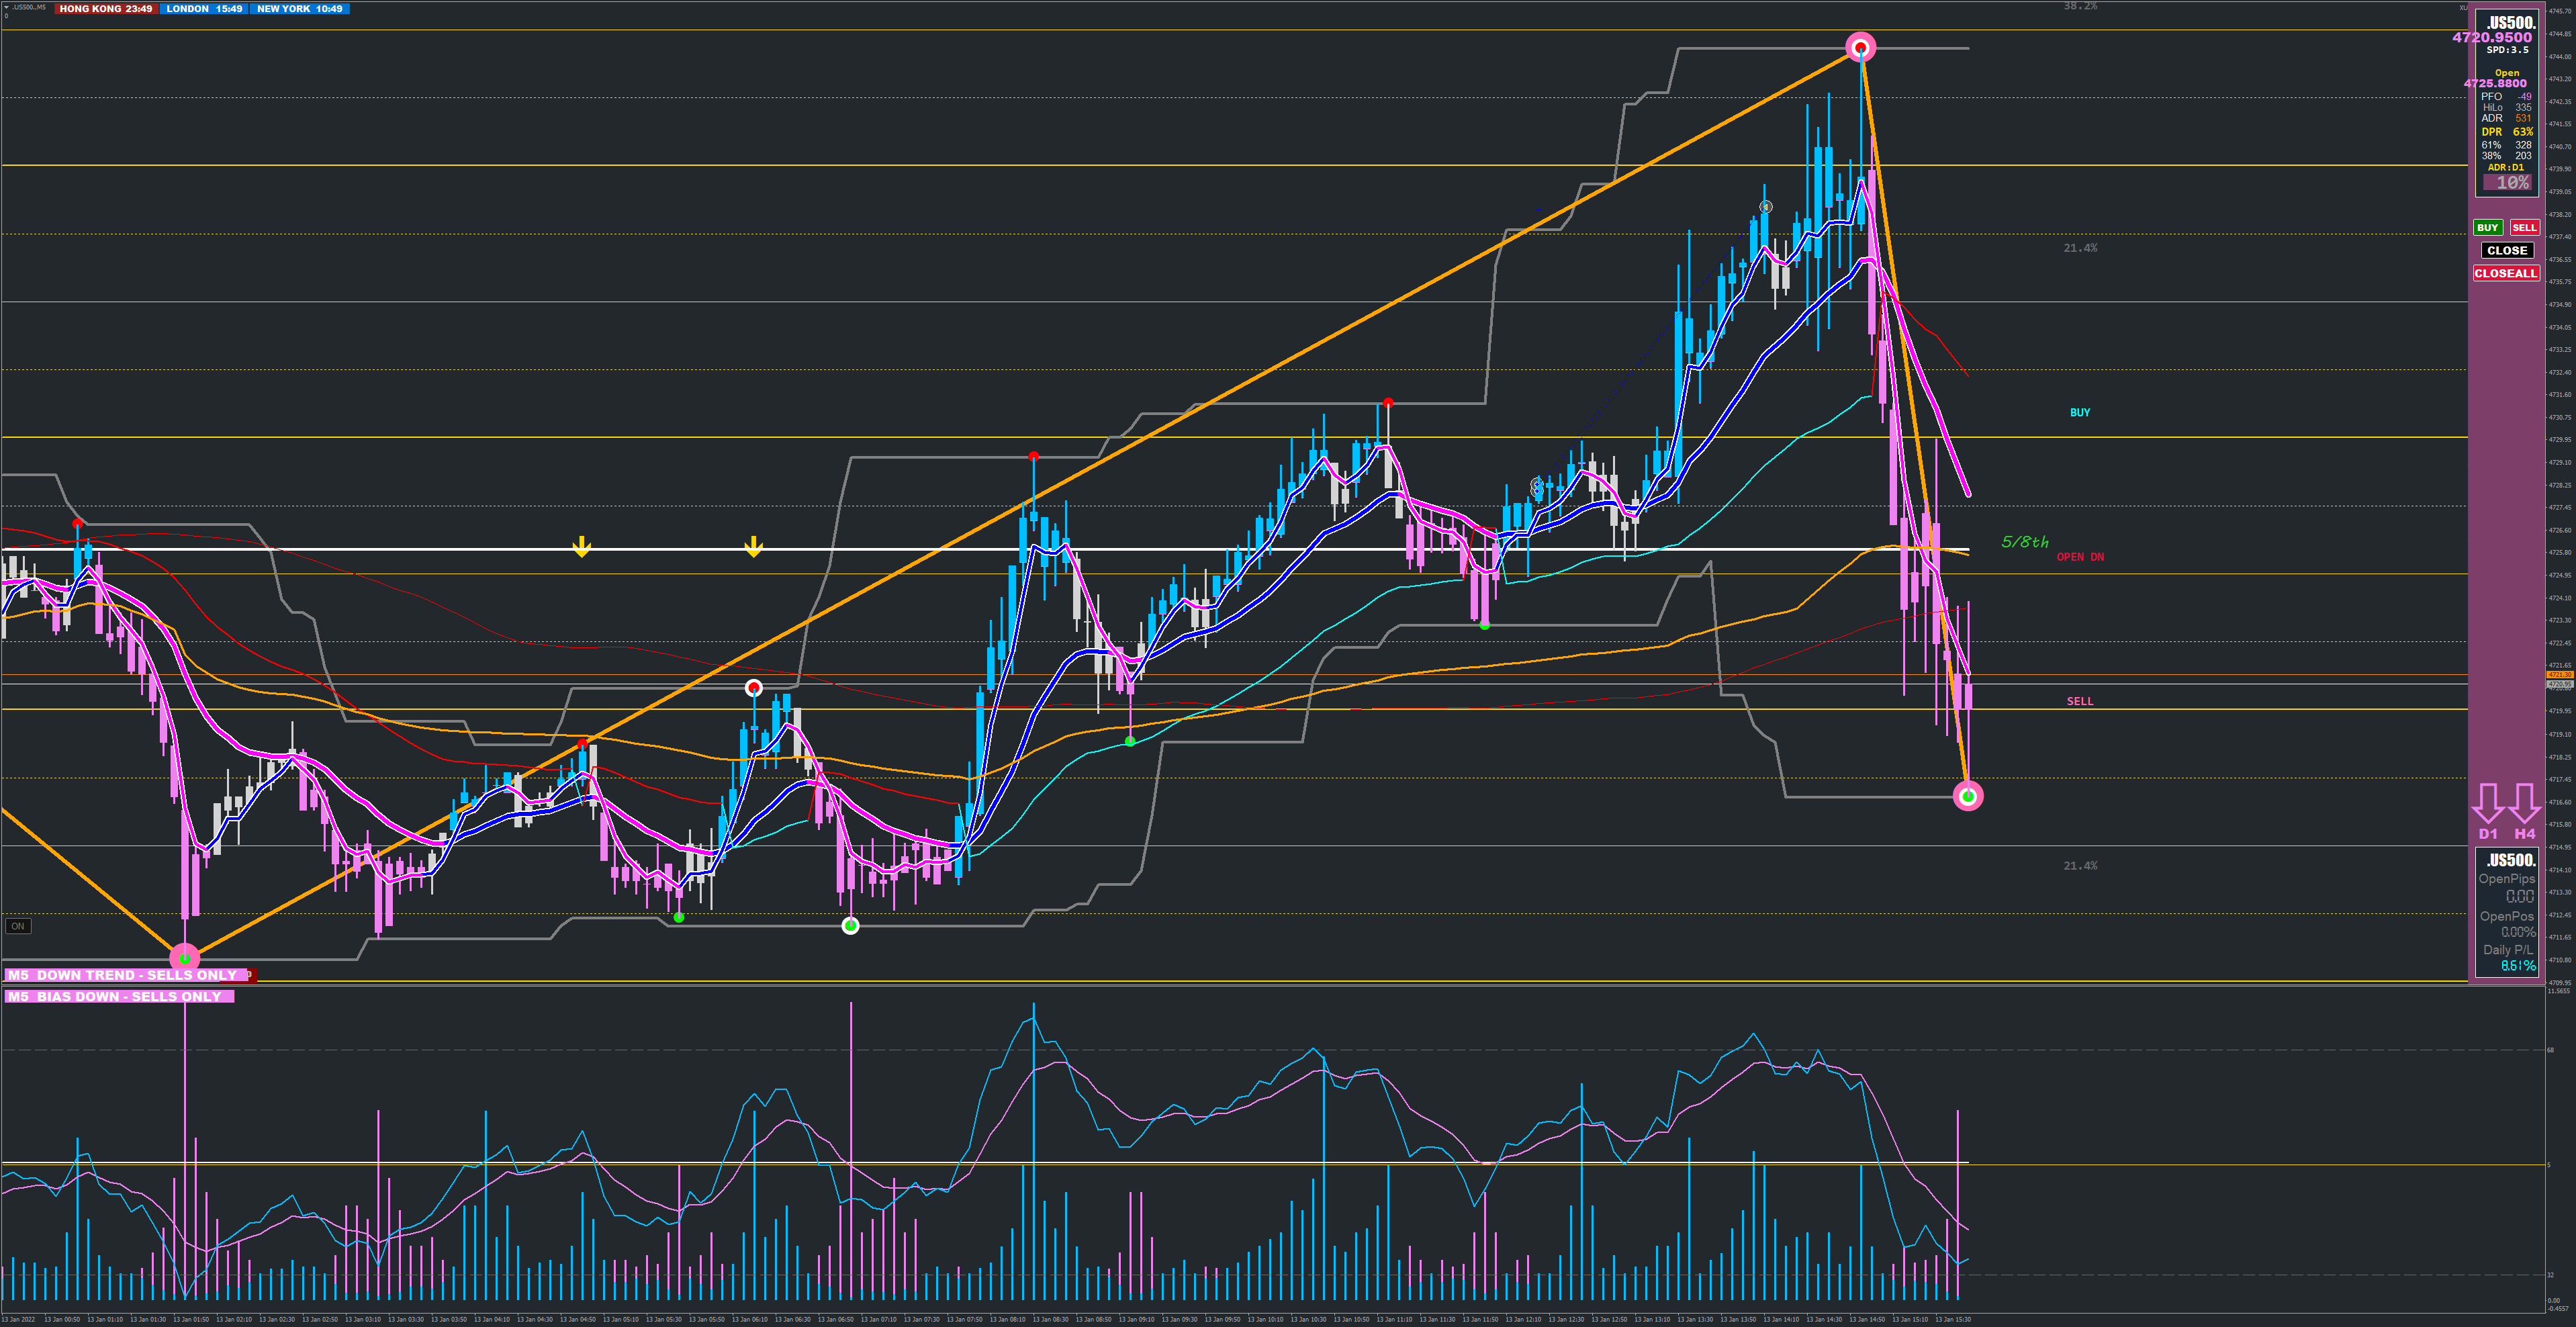Screen dimensions: 2576x1327
Task: Click the latest pink swing-low marker on right
Action: [1967, 796]
